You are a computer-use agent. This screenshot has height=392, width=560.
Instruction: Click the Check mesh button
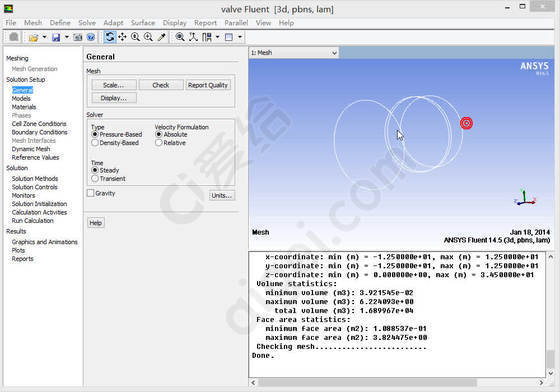[x=161, y=85]
